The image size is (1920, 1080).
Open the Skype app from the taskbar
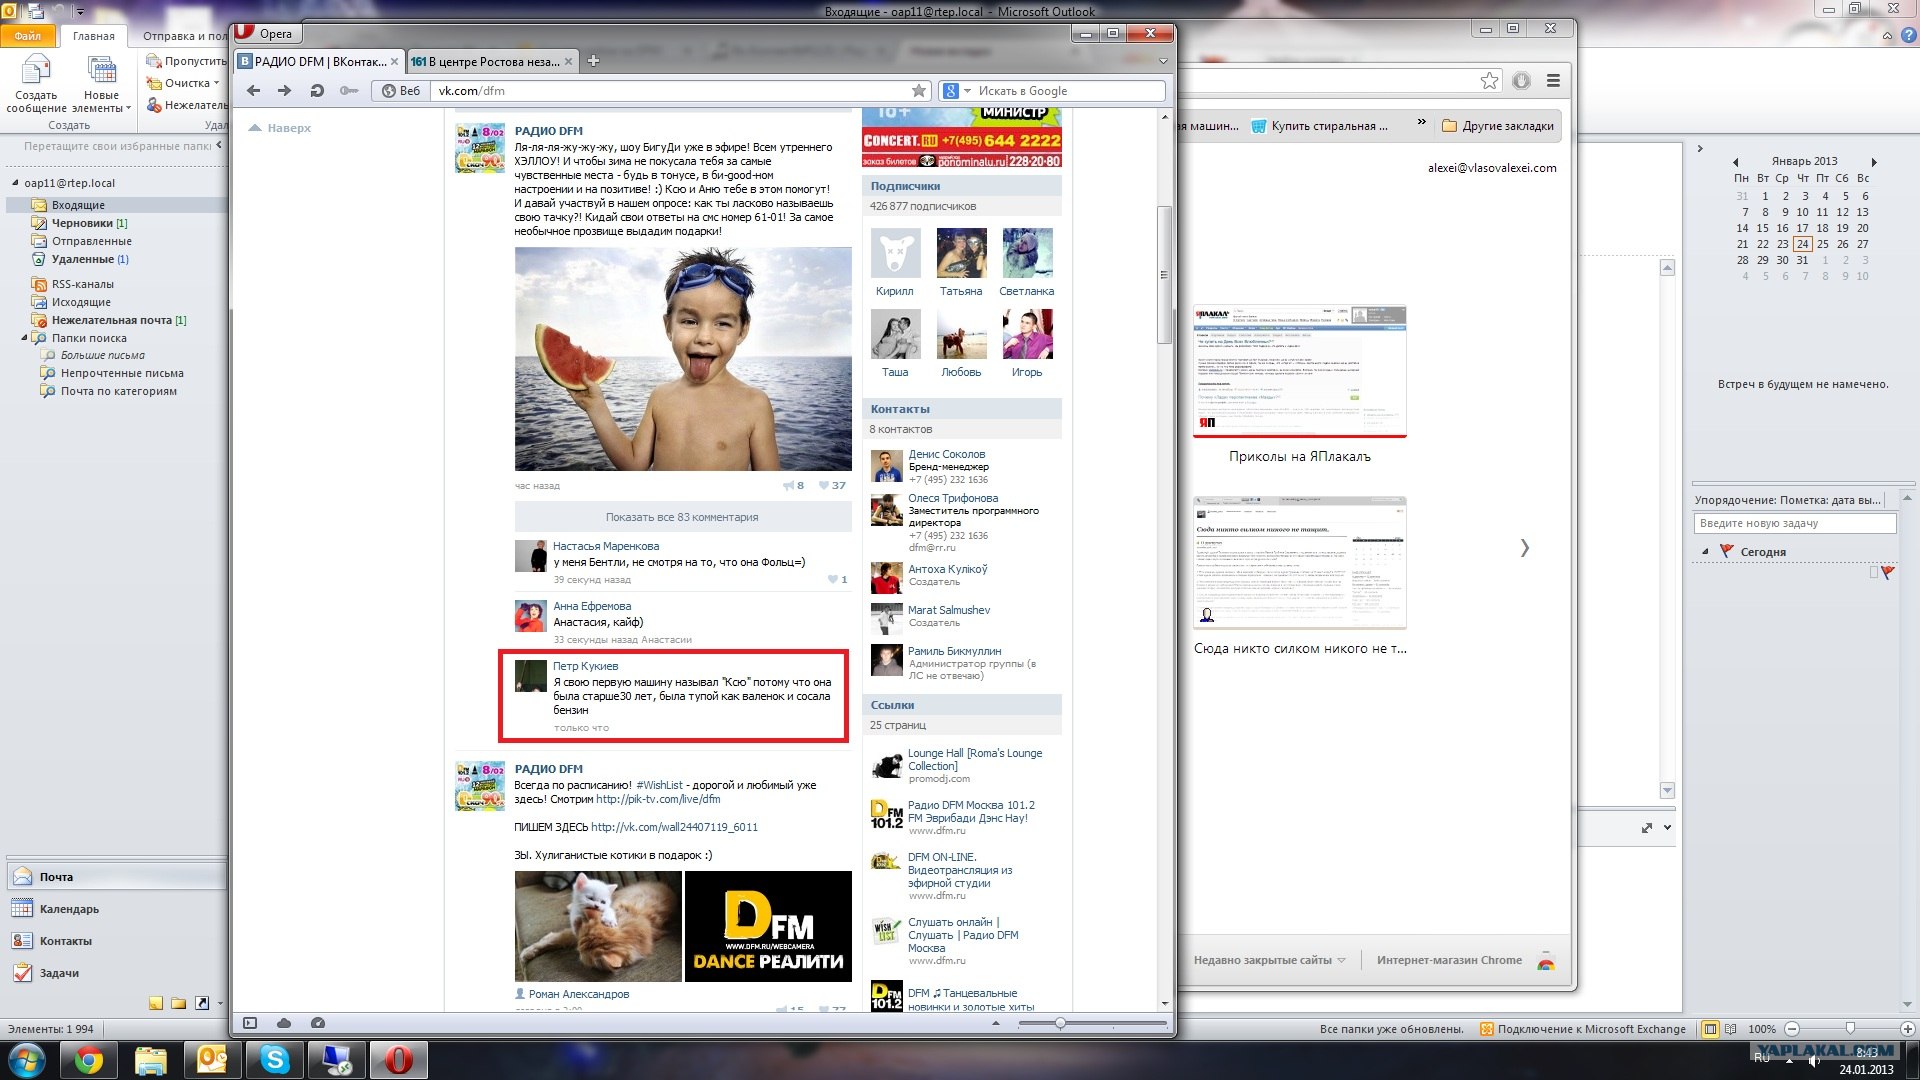click(275, 1060)
